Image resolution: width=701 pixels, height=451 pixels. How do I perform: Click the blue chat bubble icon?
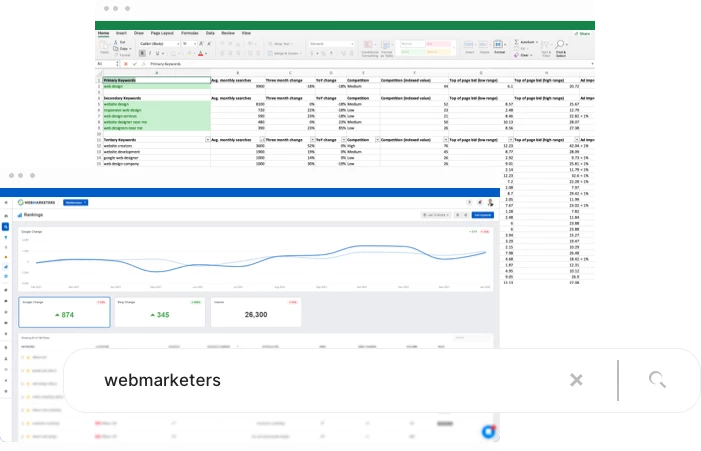click(488, 432)
